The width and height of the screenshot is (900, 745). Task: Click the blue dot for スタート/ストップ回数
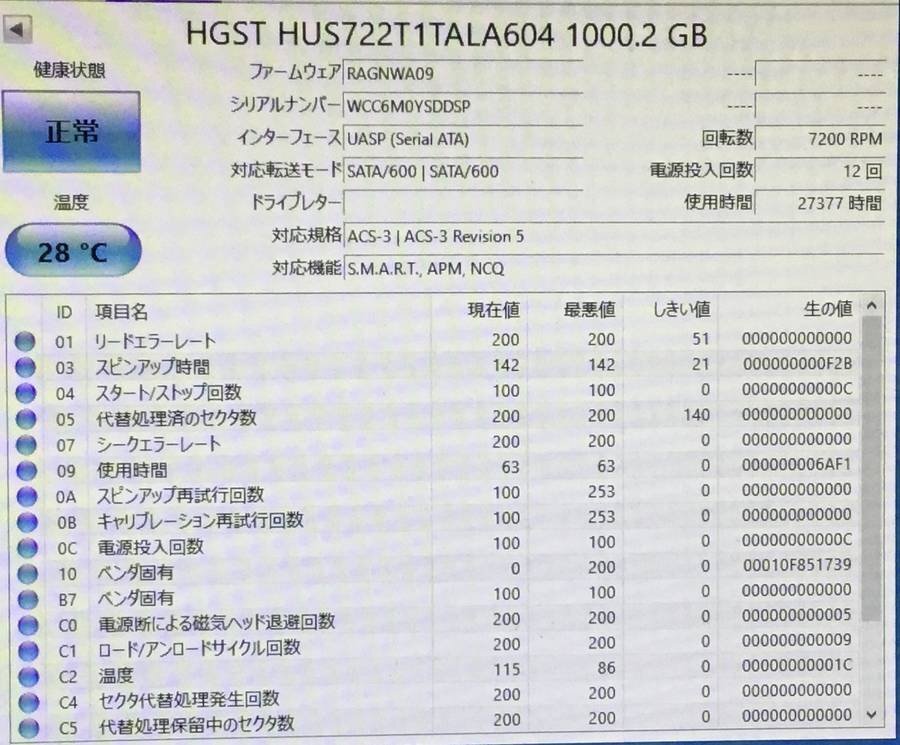point(26,393)
